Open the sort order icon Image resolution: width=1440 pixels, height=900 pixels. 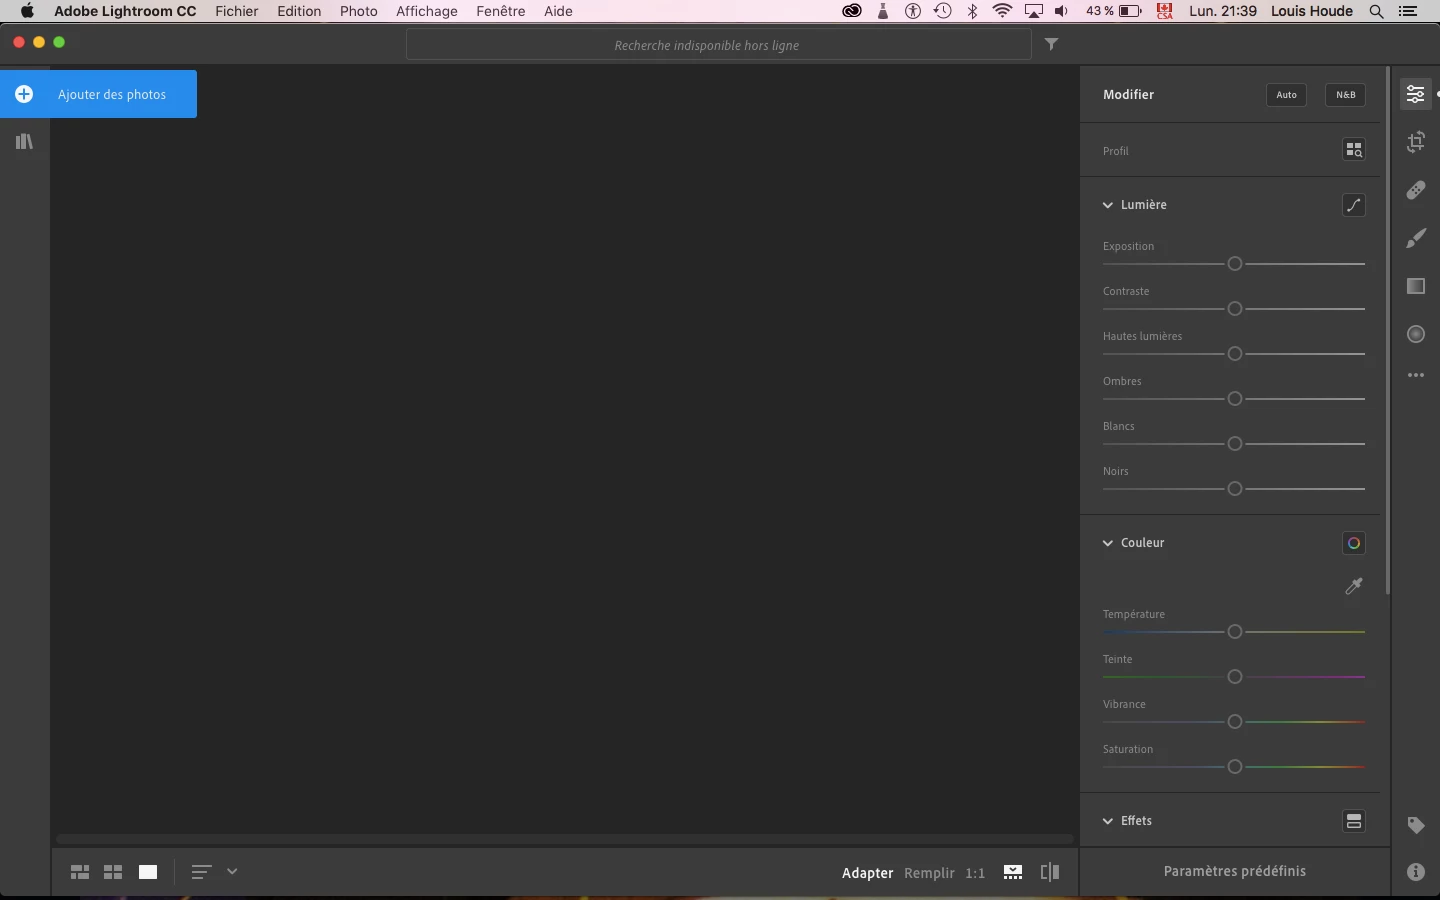(201, 872)
